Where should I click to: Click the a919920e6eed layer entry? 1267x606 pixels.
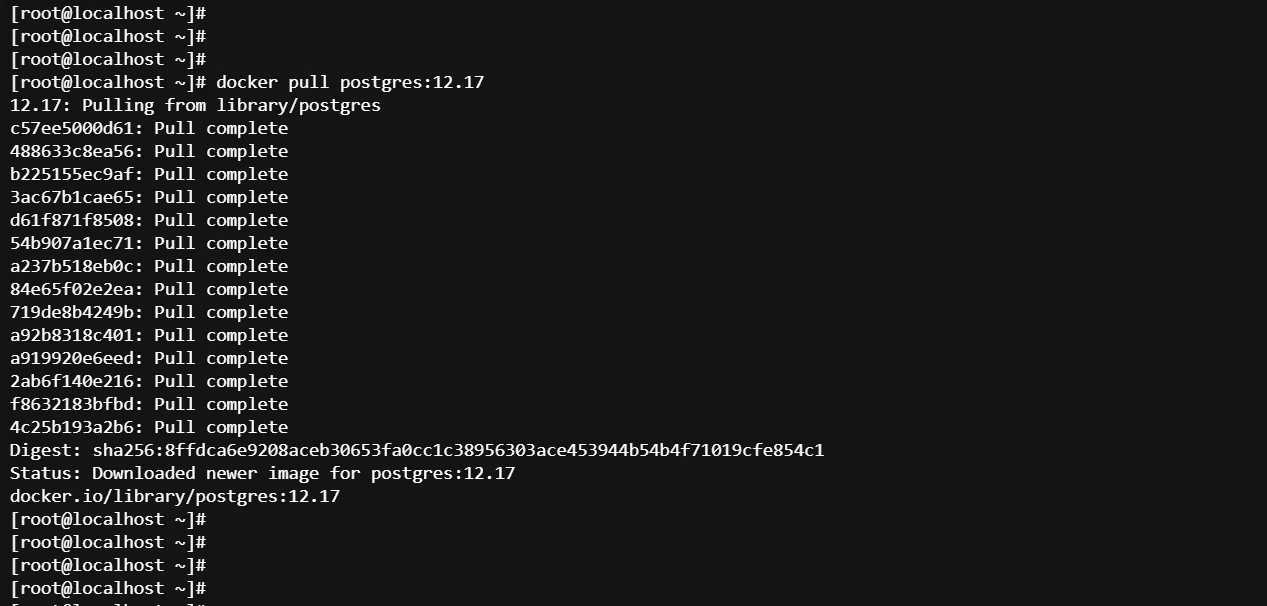(x=149, y=358)
